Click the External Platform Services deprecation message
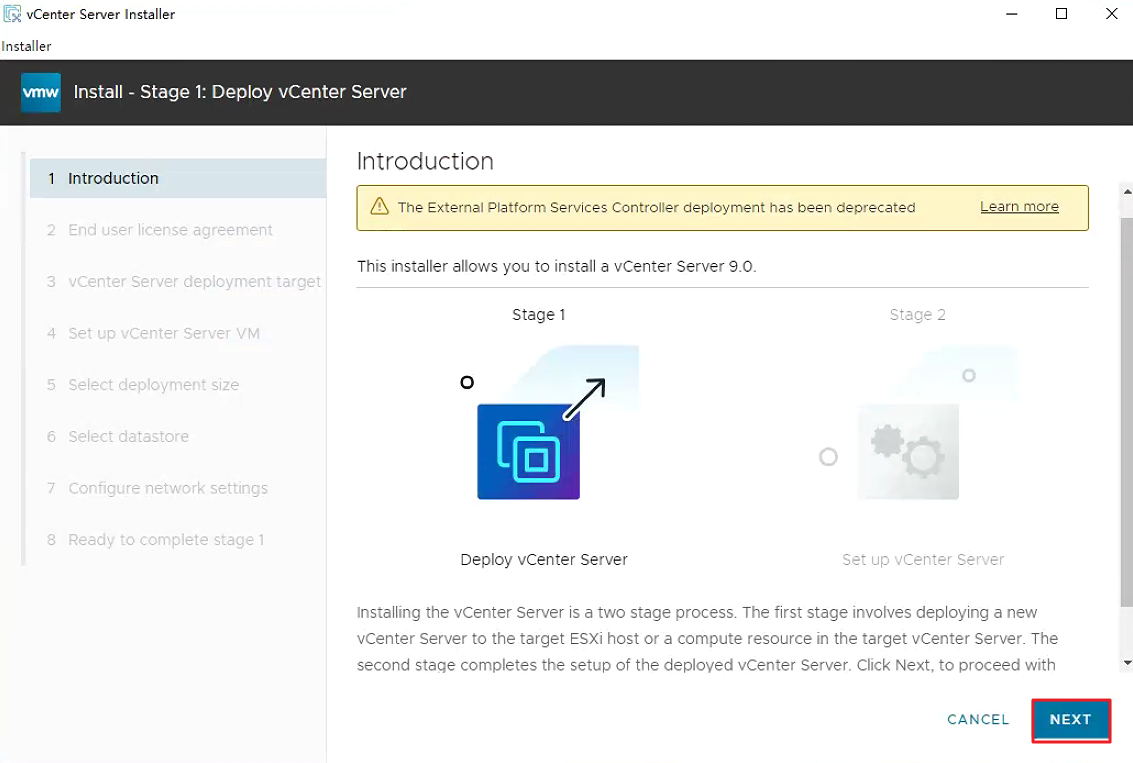 656,207
